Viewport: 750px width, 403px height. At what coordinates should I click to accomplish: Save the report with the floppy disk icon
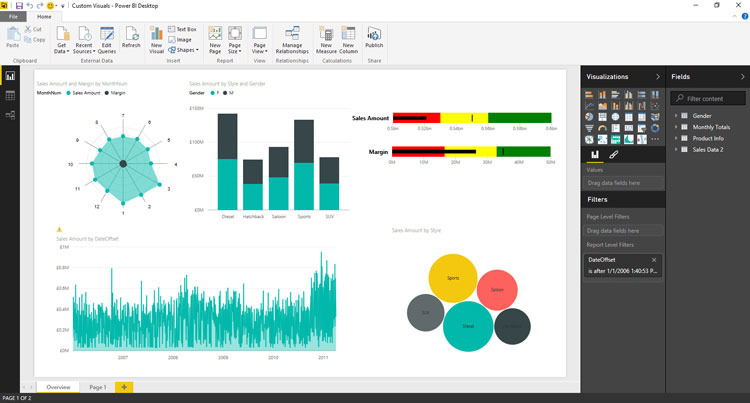[19, 6]
